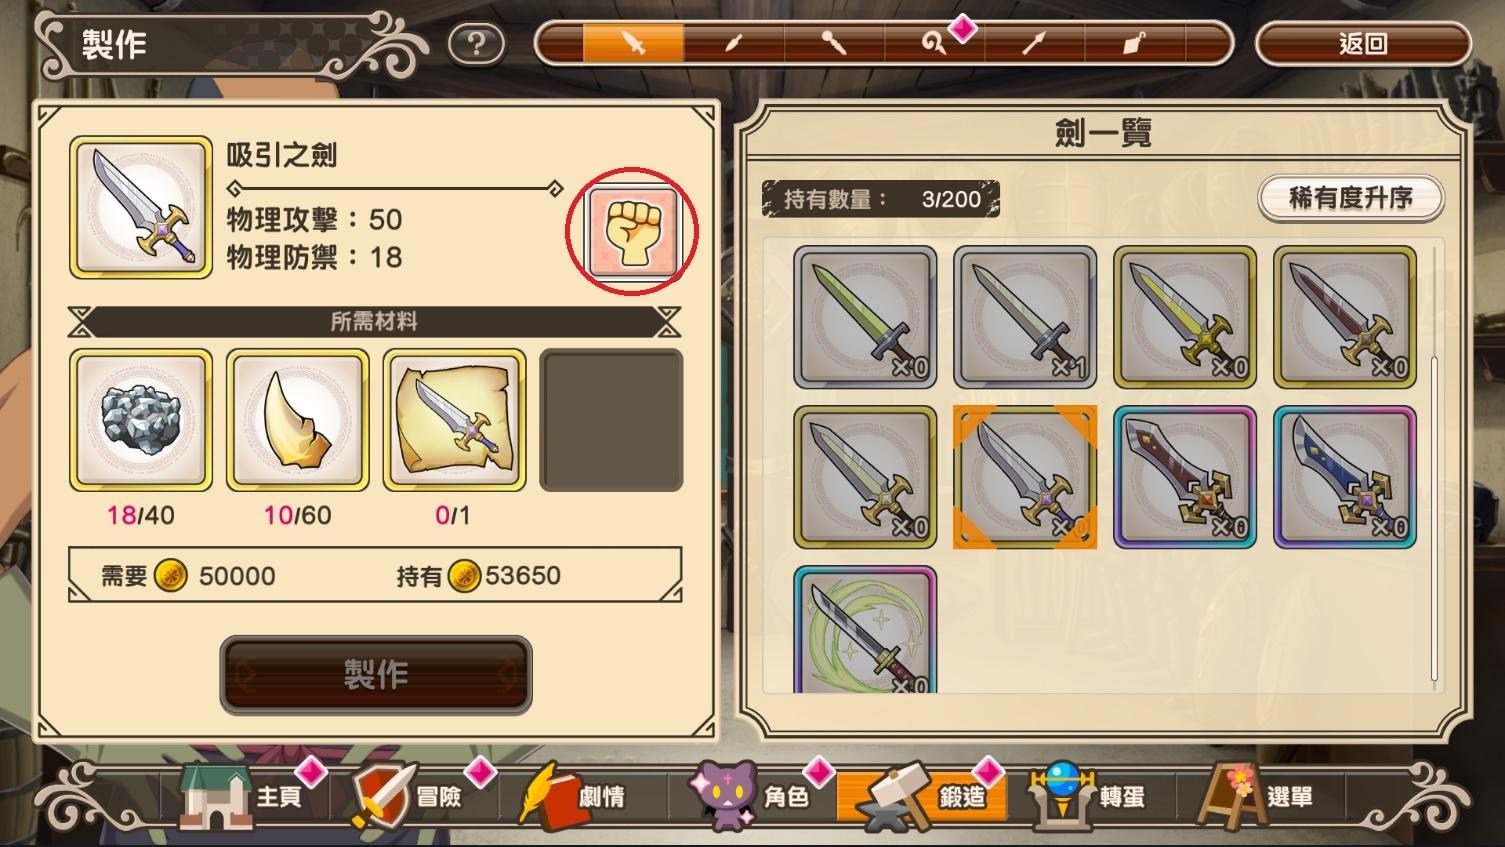Open the help question mark icon
This screenshot has height=847, width=1505.
click(476, 44)
